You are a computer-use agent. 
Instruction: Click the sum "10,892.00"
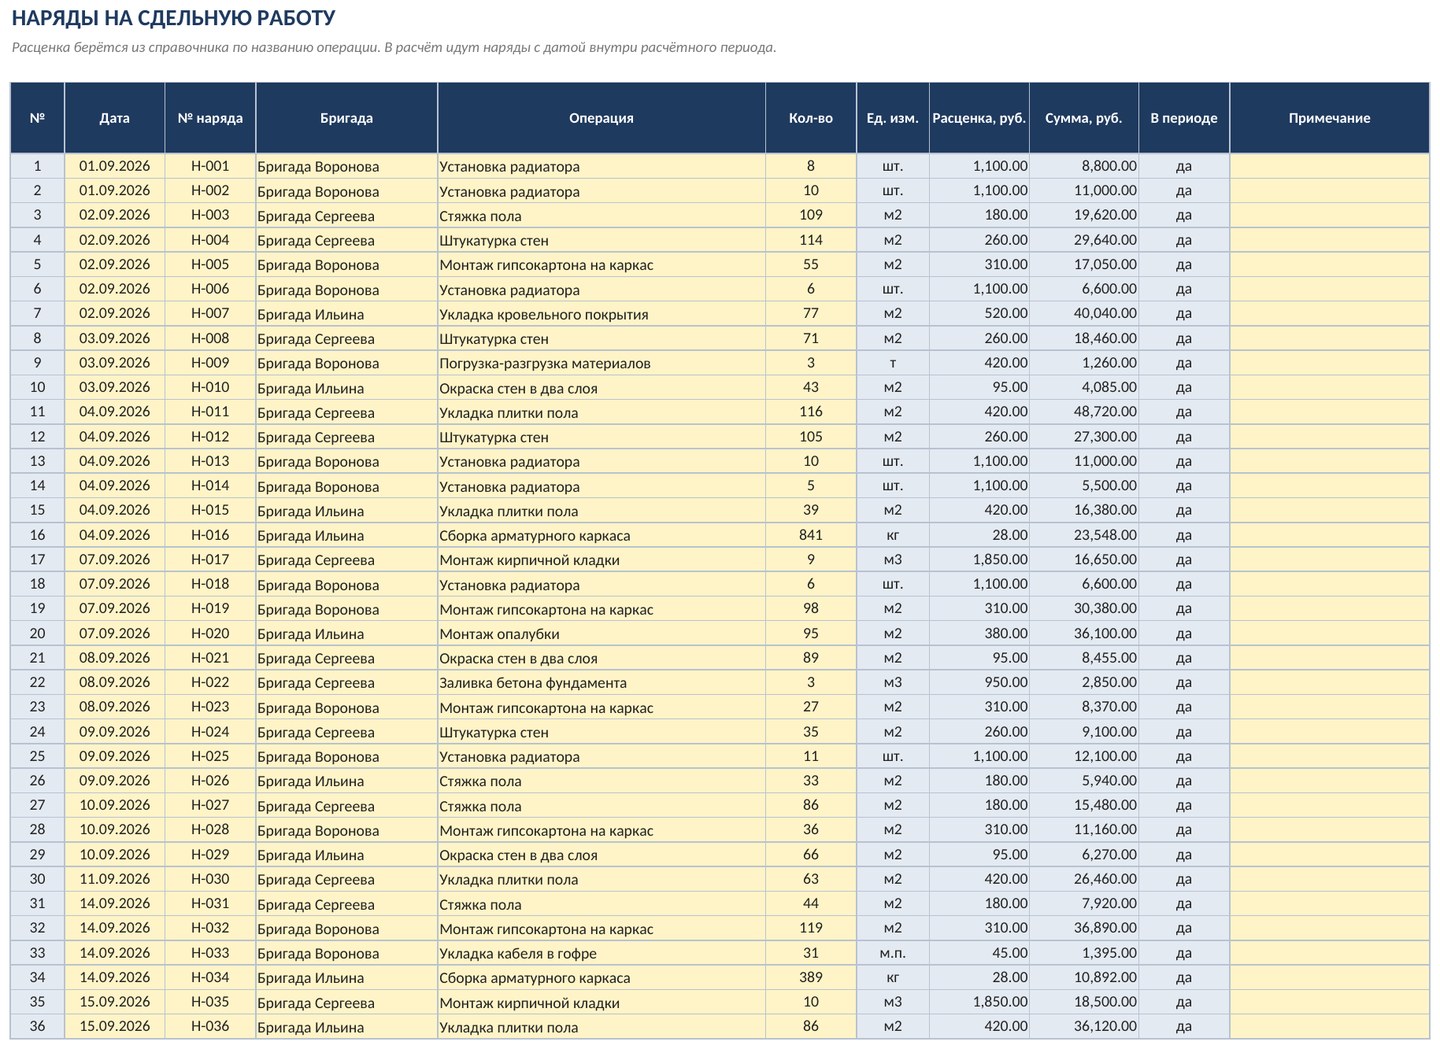[1083, 977]
